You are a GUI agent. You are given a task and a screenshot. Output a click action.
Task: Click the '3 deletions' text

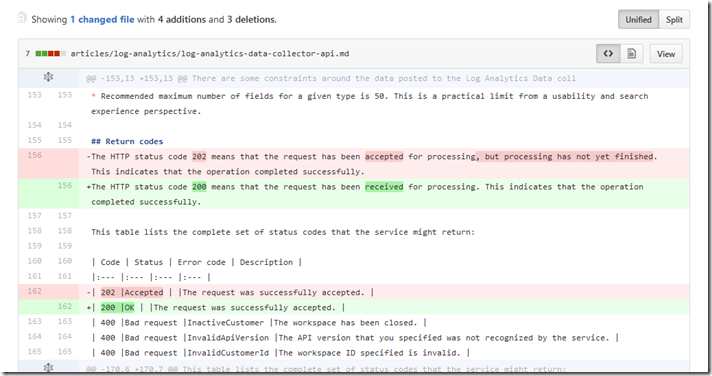coord(251,20)
